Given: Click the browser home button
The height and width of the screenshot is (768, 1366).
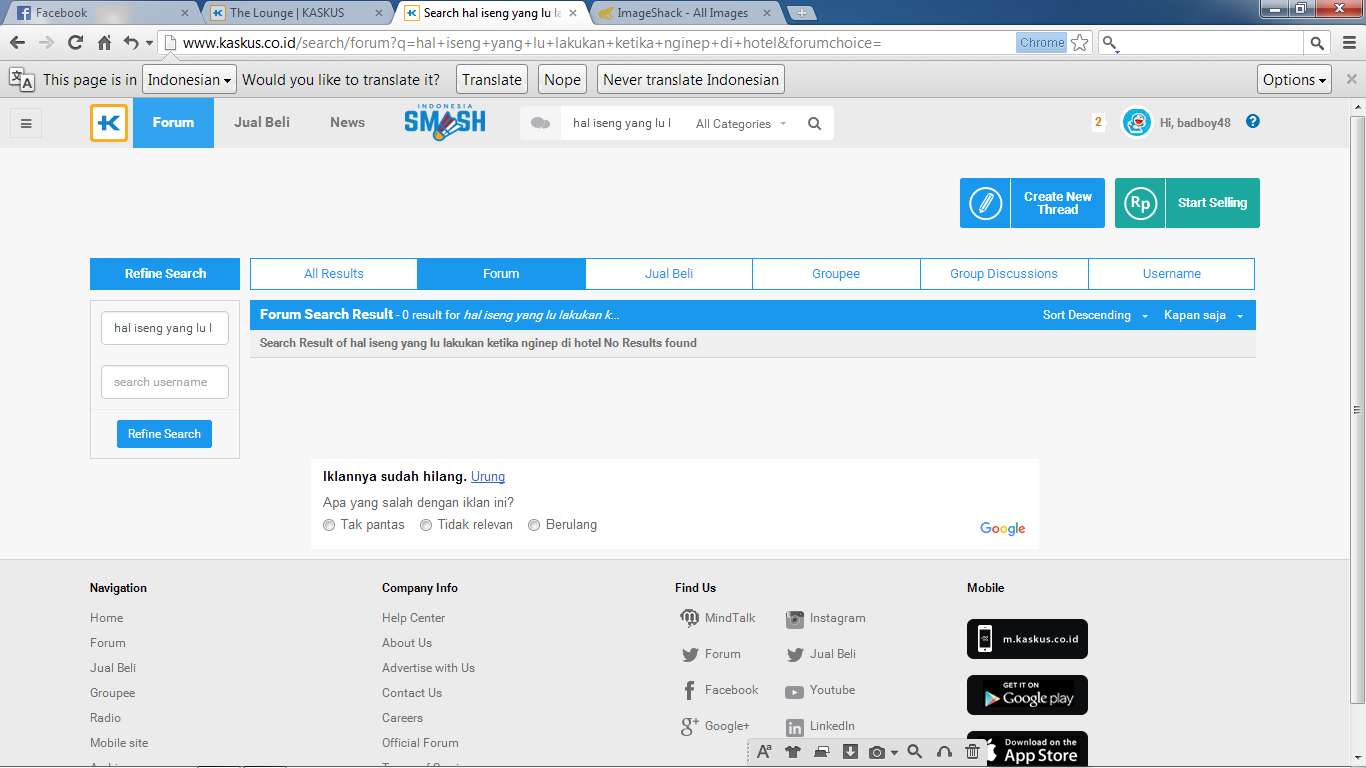Looking at the screenshot, I should click(x=104, y=43).
